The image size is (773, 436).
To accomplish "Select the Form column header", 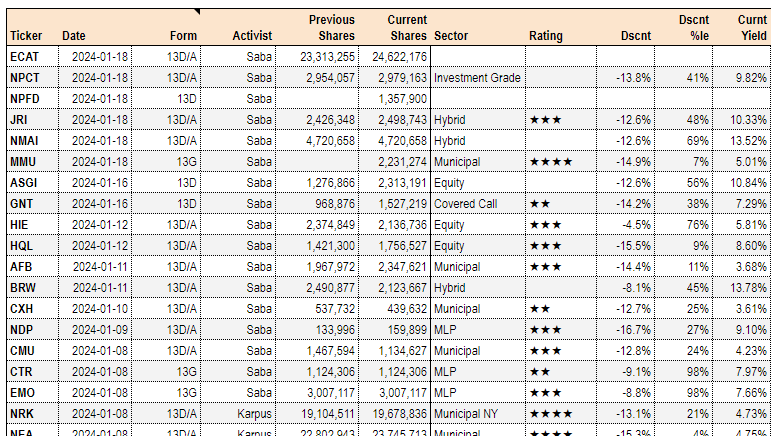I will coord(183,36).
